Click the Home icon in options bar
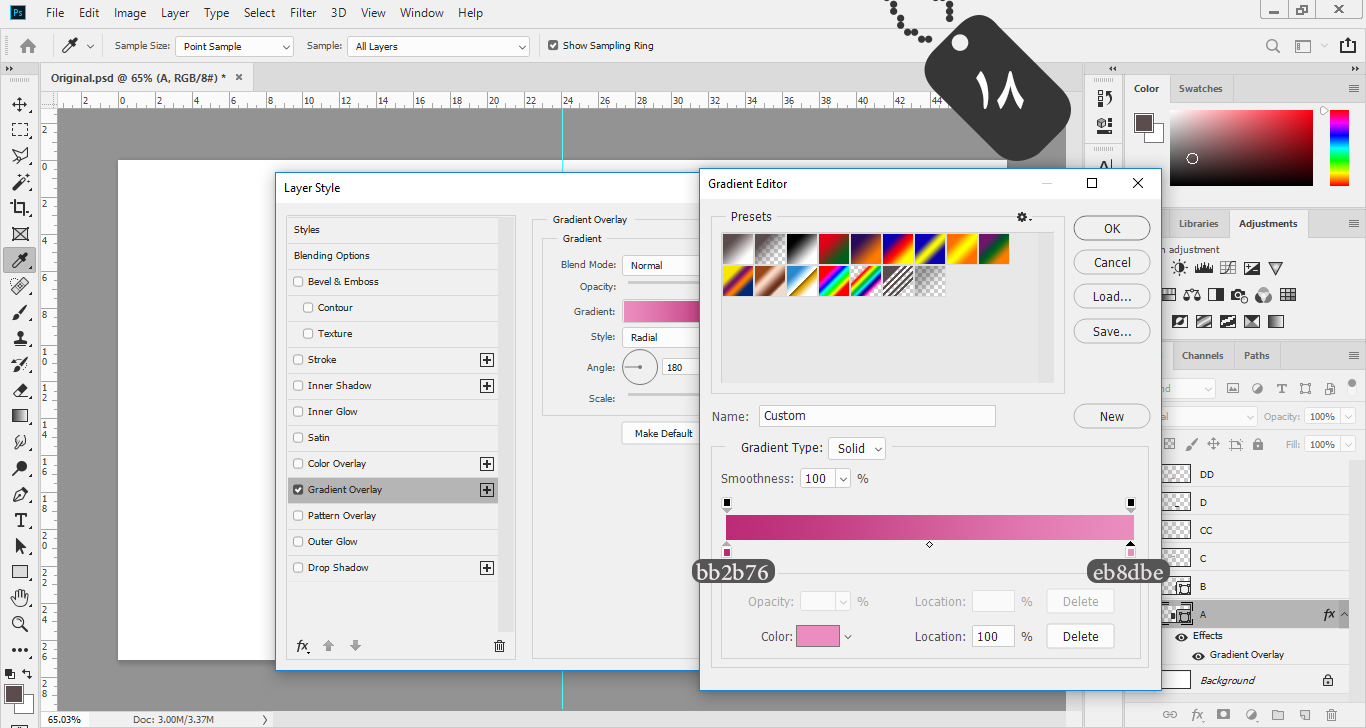This screenshot has width=1366, height=728. [28, 46]
